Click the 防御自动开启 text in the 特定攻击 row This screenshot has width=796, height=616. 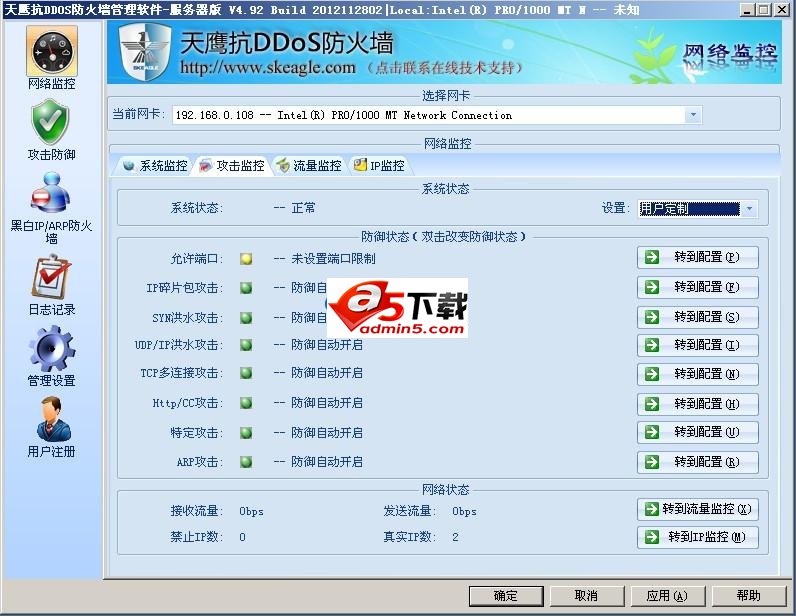pyautogui.click(x=327, y=433)
